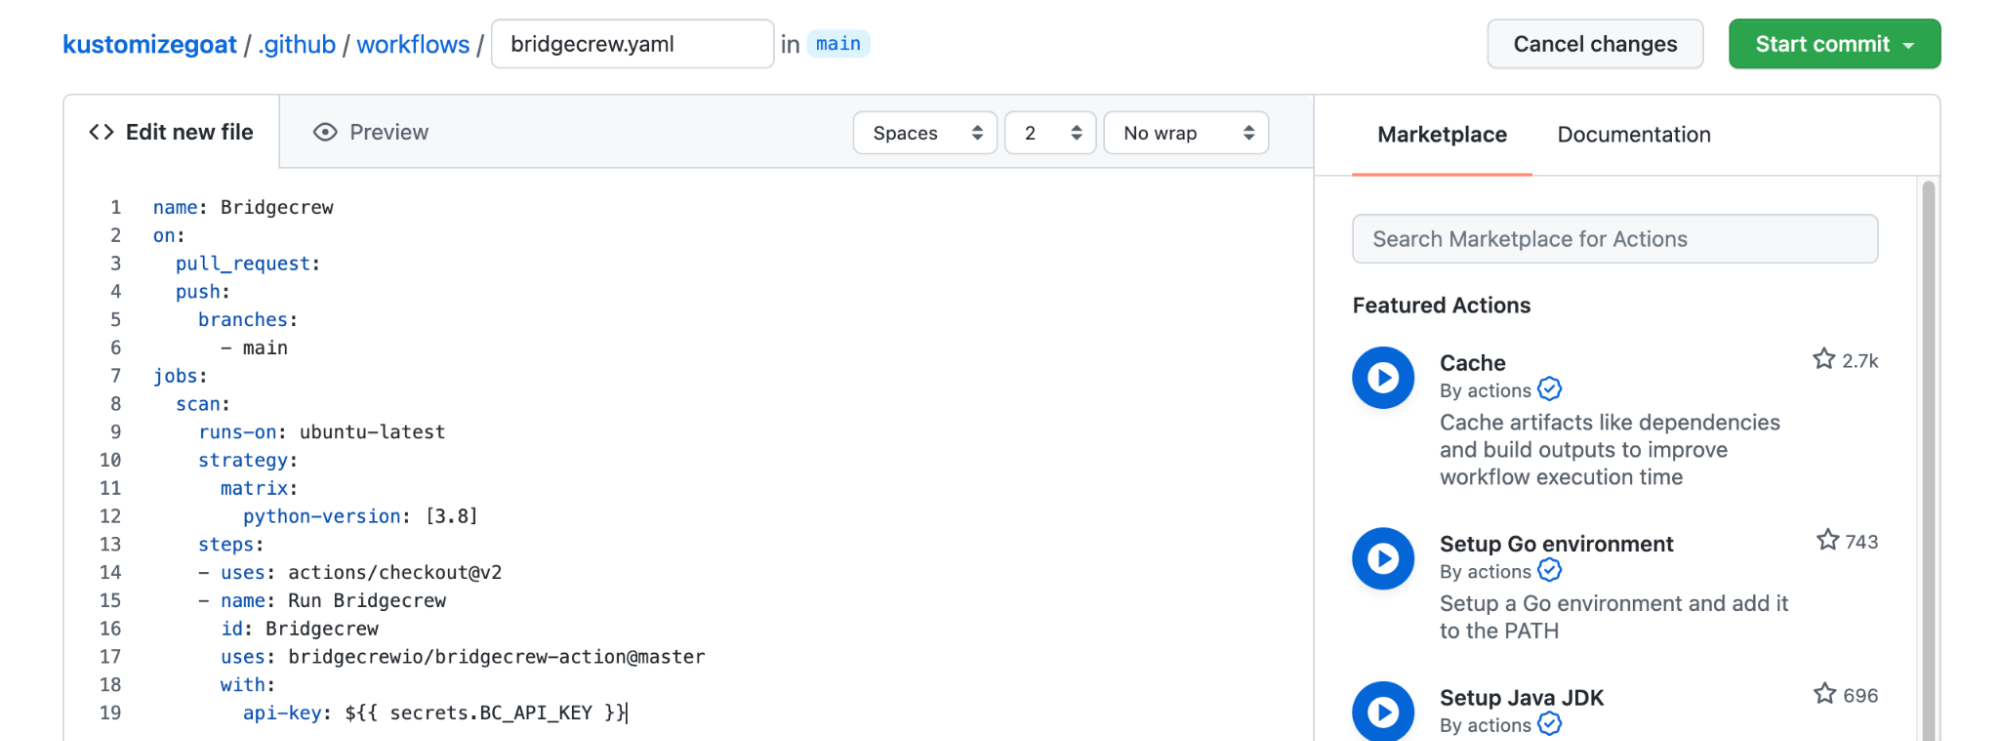The image size is (1999, 741).
Task: Click the 'branches:' line in the editor
Action: tap(248, 320)
